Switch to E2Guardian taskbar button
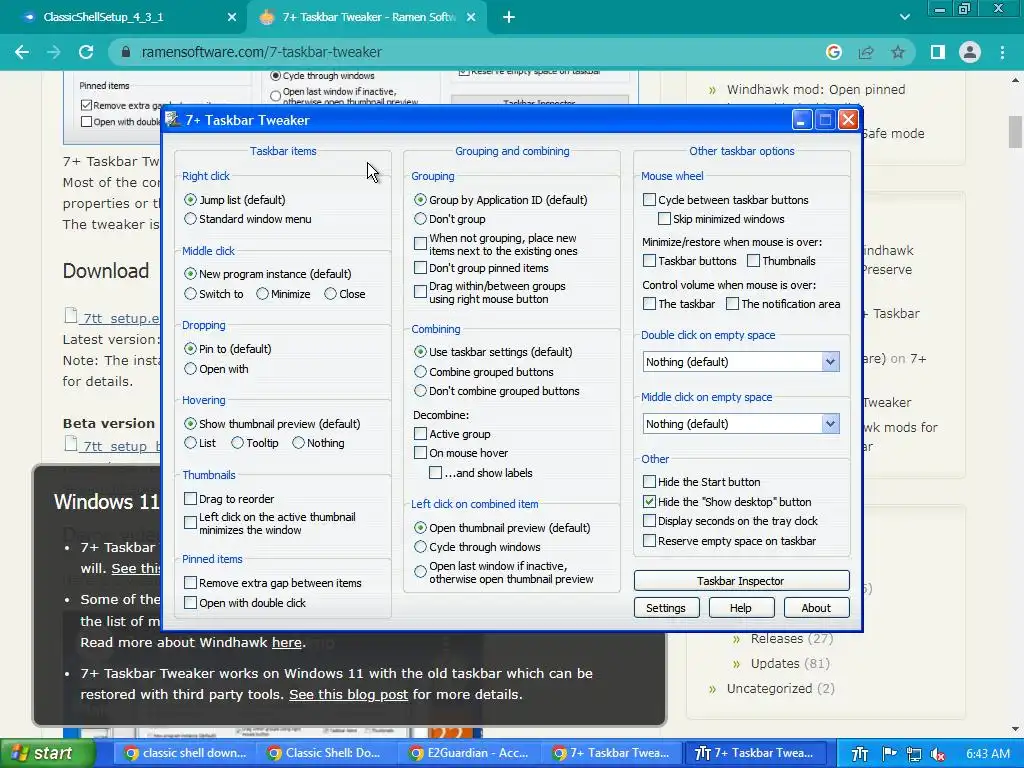The image size is (1024, 768). (x=470, y=753)
